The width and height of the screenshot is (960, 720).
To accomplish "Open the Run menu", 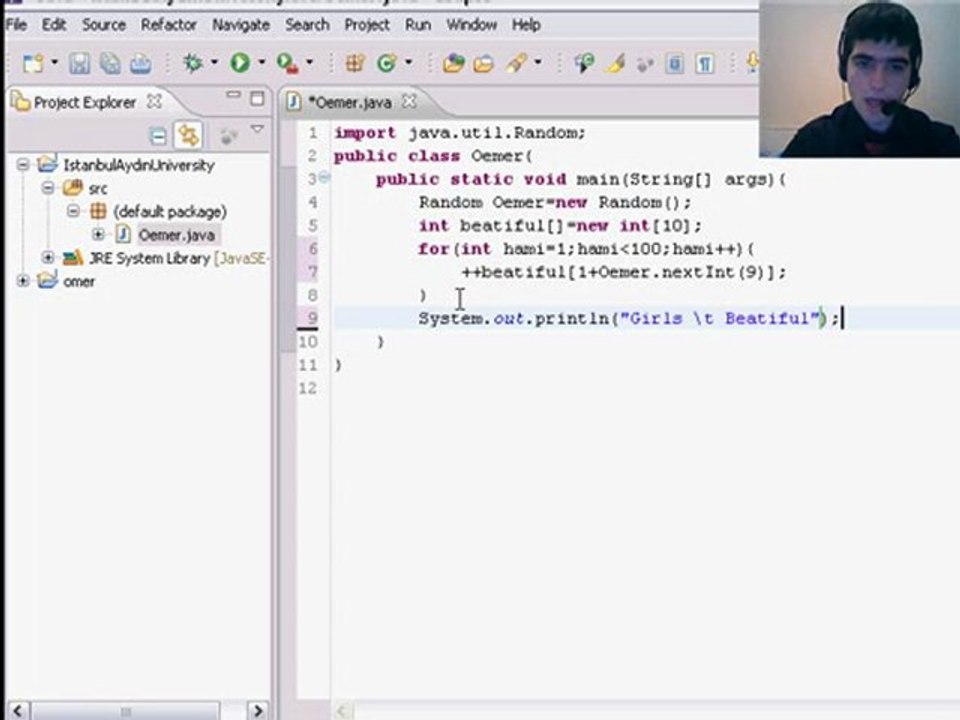I will pyautogui.click(x=418, y=25).
